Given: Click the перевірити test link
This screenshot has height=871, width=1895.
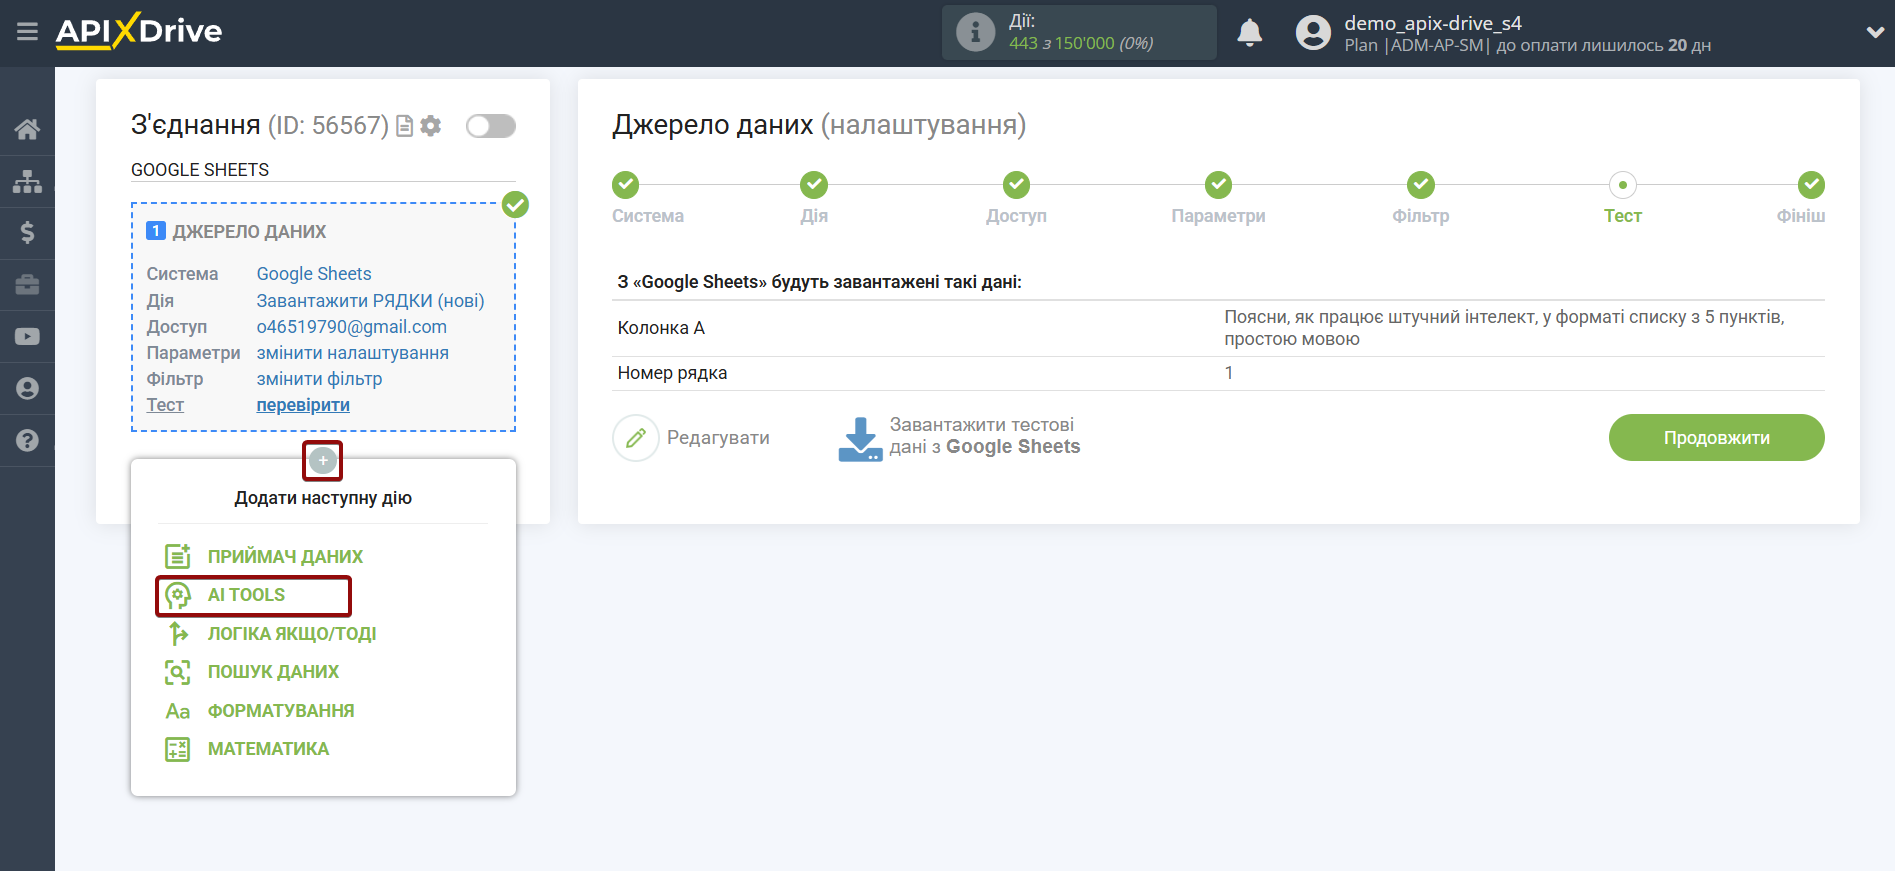Looking at the screenshot, I should click(303, 405).
